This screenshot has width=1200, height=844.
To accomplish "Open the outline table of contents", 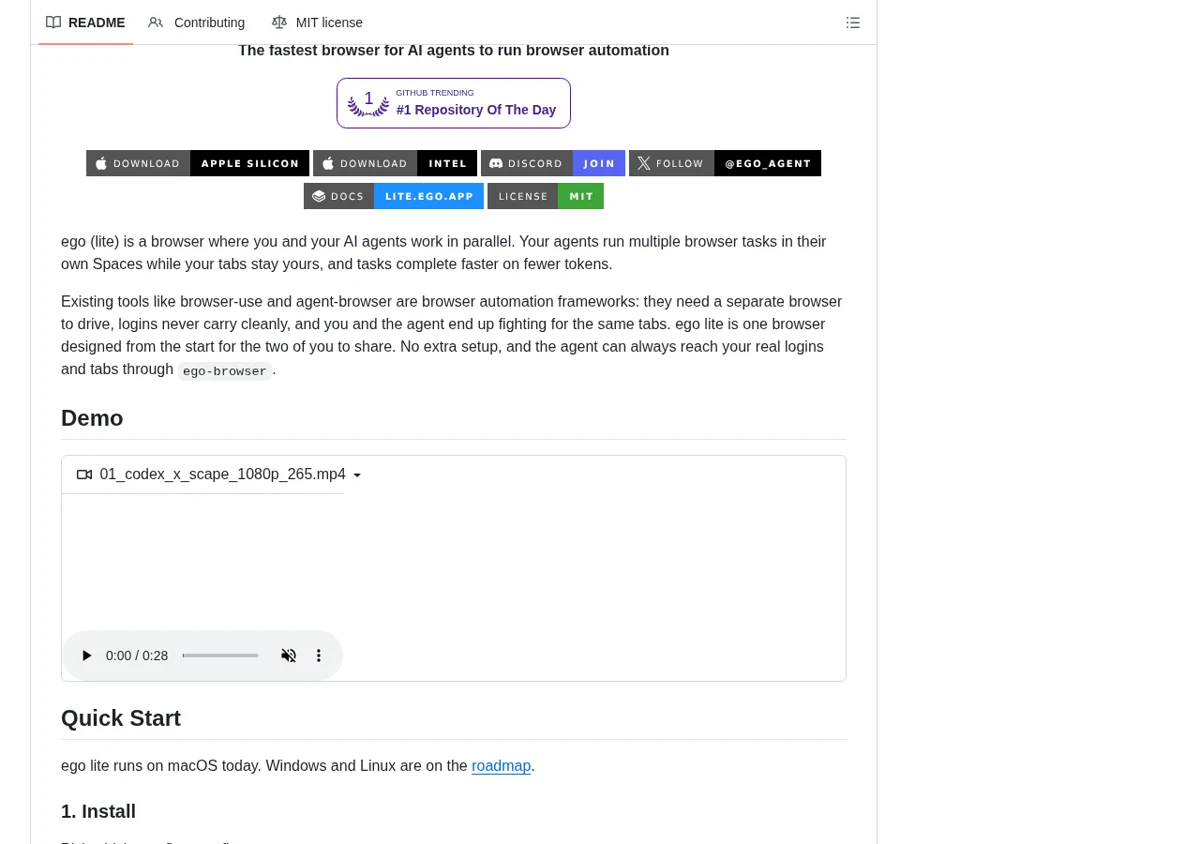I will (x=852, y=22).
